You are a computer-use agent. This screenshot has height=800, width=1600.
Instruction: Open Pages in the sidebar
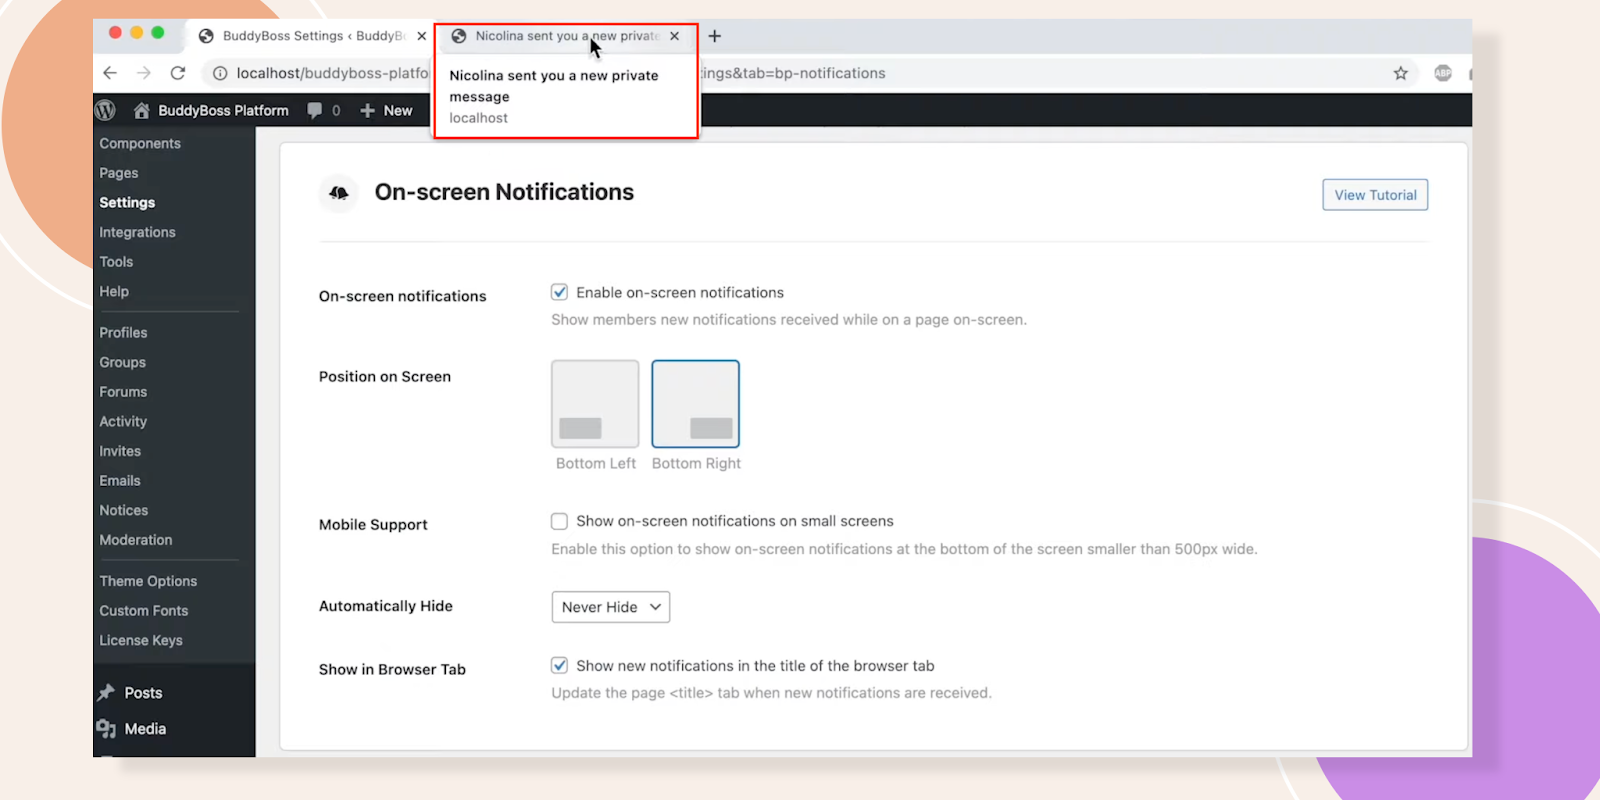tap(119, 173)
